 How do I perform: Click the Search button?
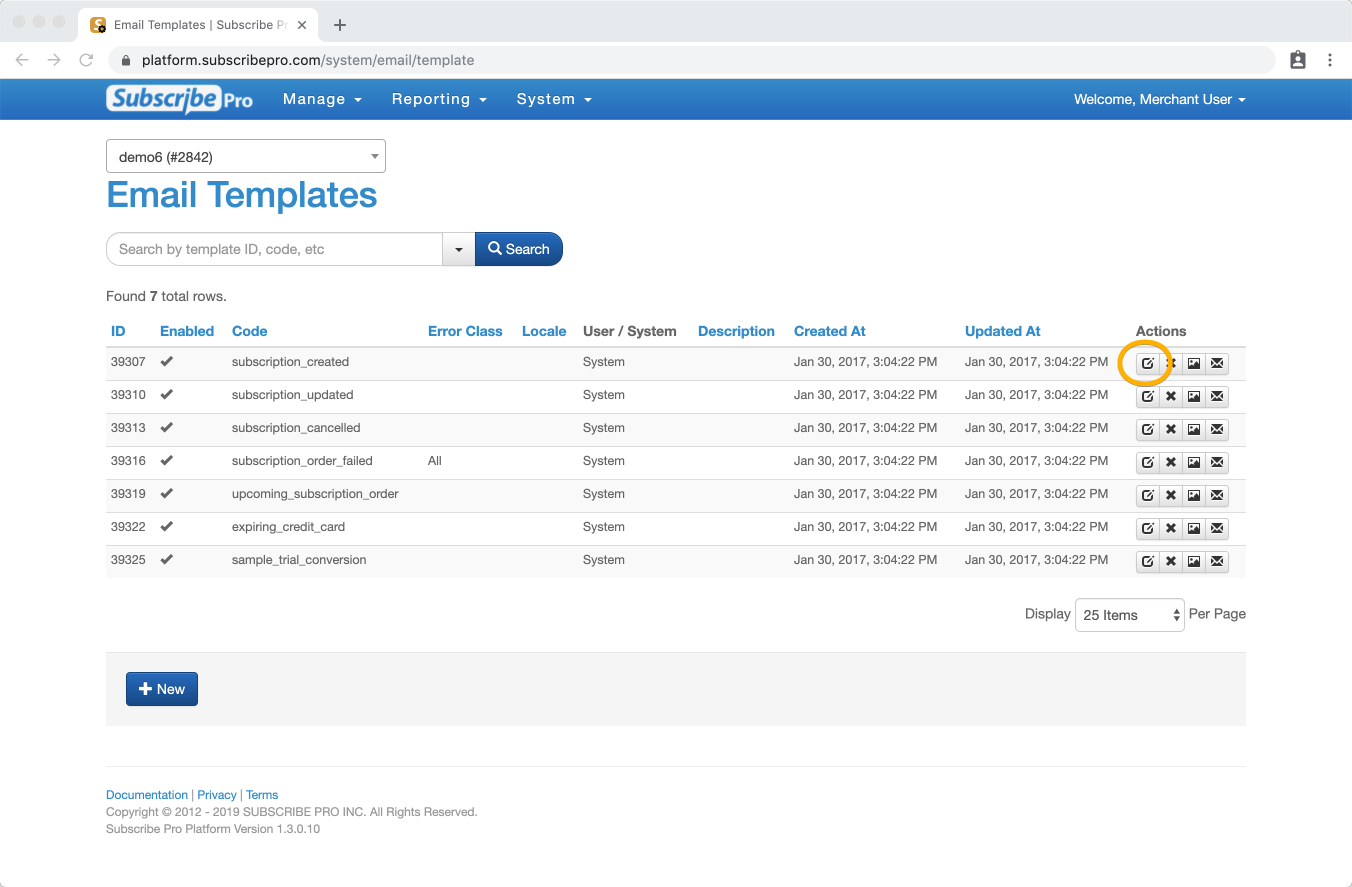519,249
